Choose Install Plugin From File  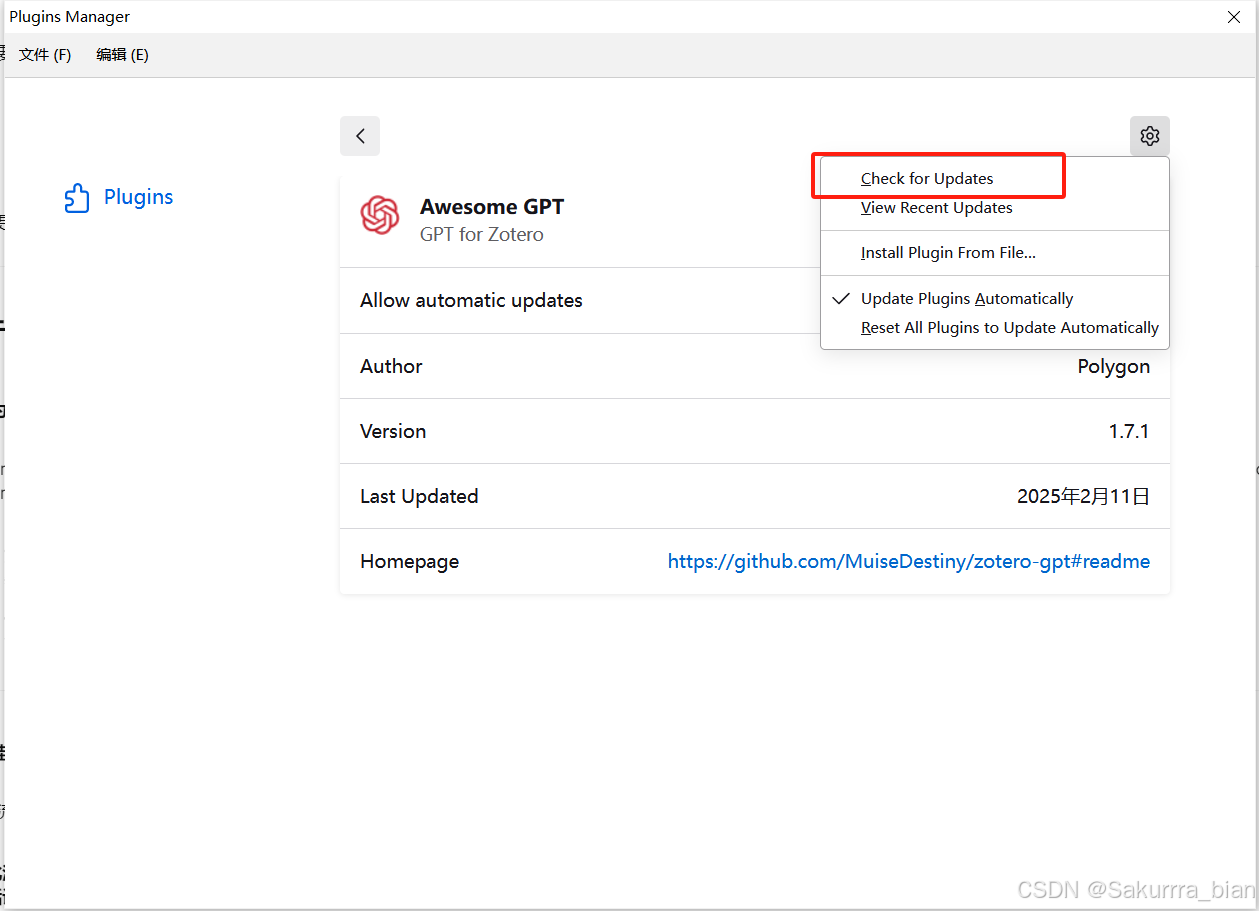(948, 252)
